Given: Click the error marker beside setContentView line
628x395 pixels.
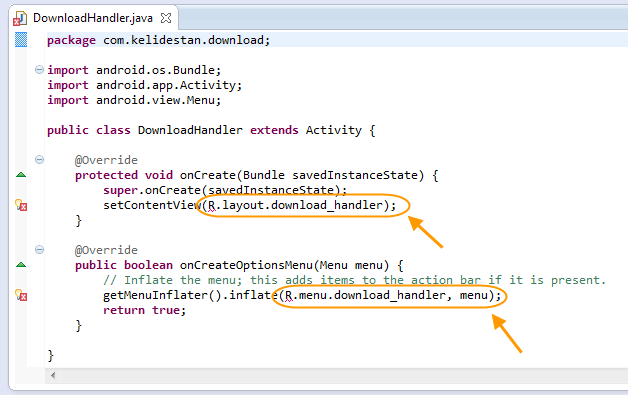Looking at the screenshot, I should point(21,205).
